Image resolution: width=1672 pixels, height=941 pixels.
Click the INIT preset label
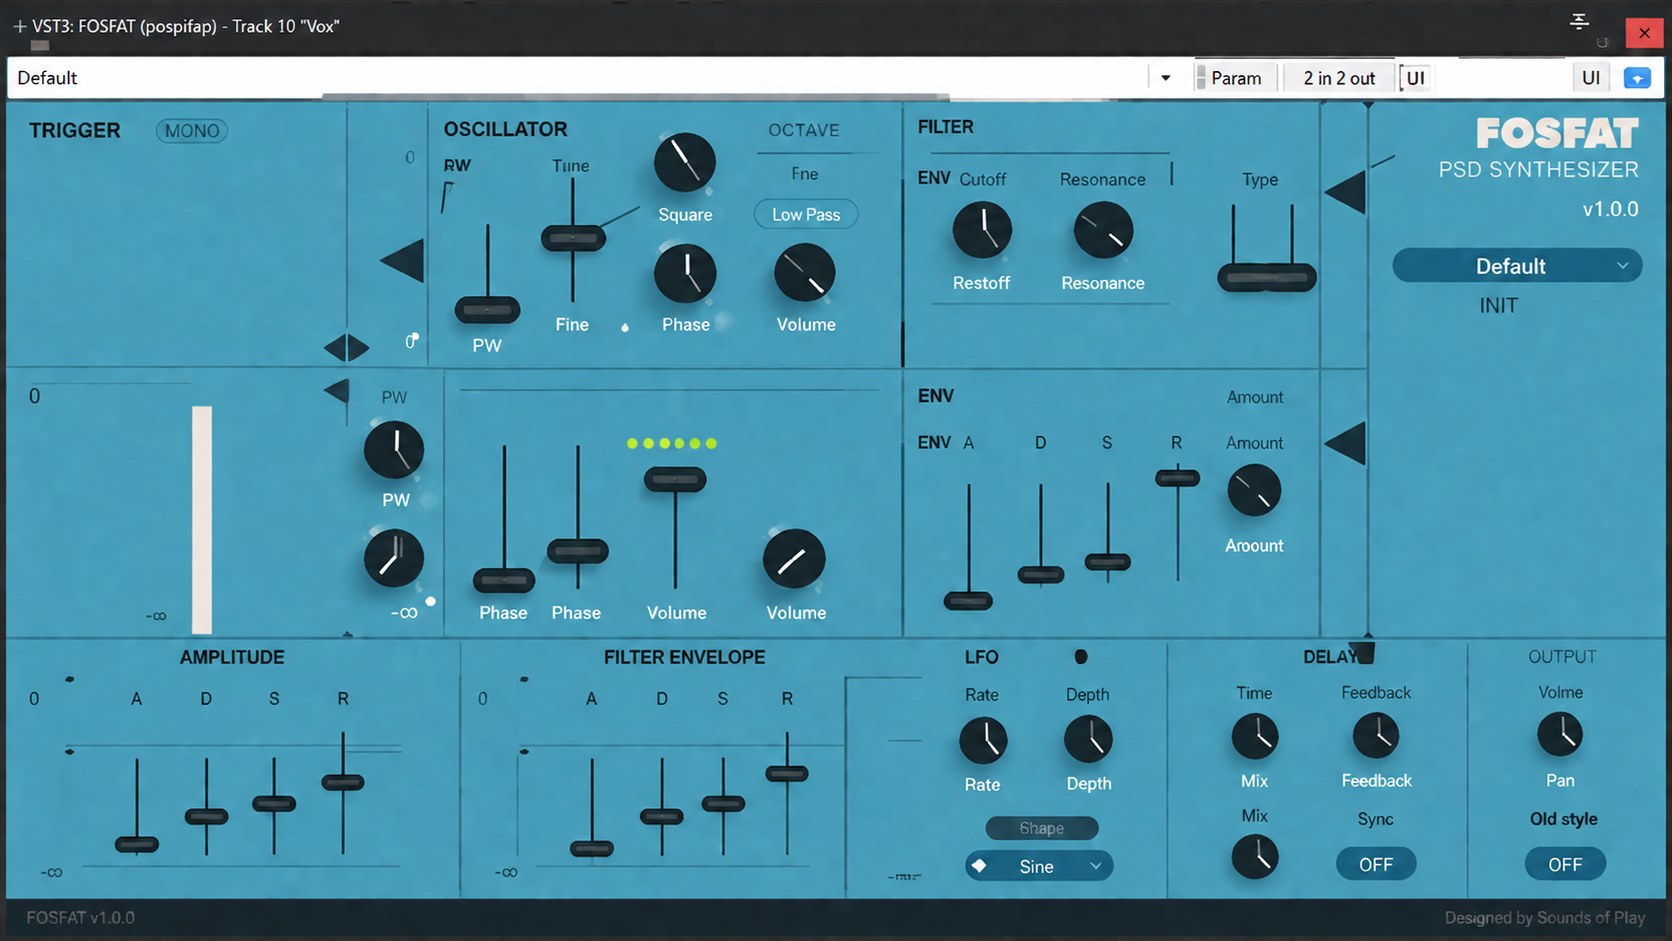[x=1498, y=306]
